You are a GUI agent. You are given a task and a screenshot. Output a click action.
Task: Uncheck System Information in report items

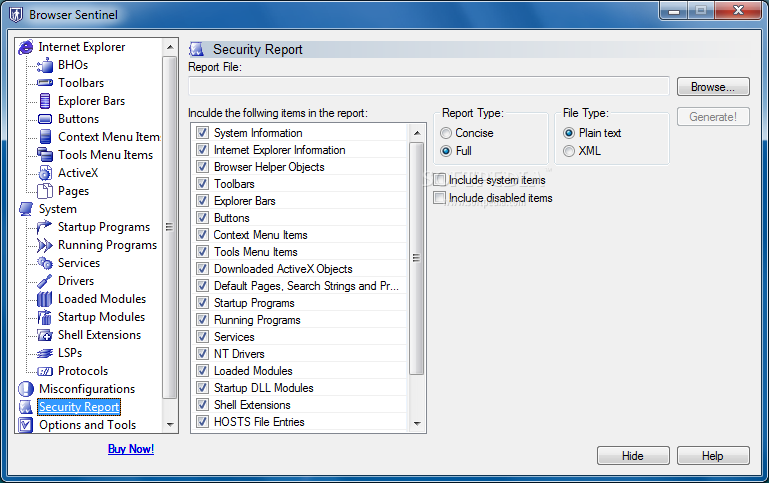(x=202, y=132)
